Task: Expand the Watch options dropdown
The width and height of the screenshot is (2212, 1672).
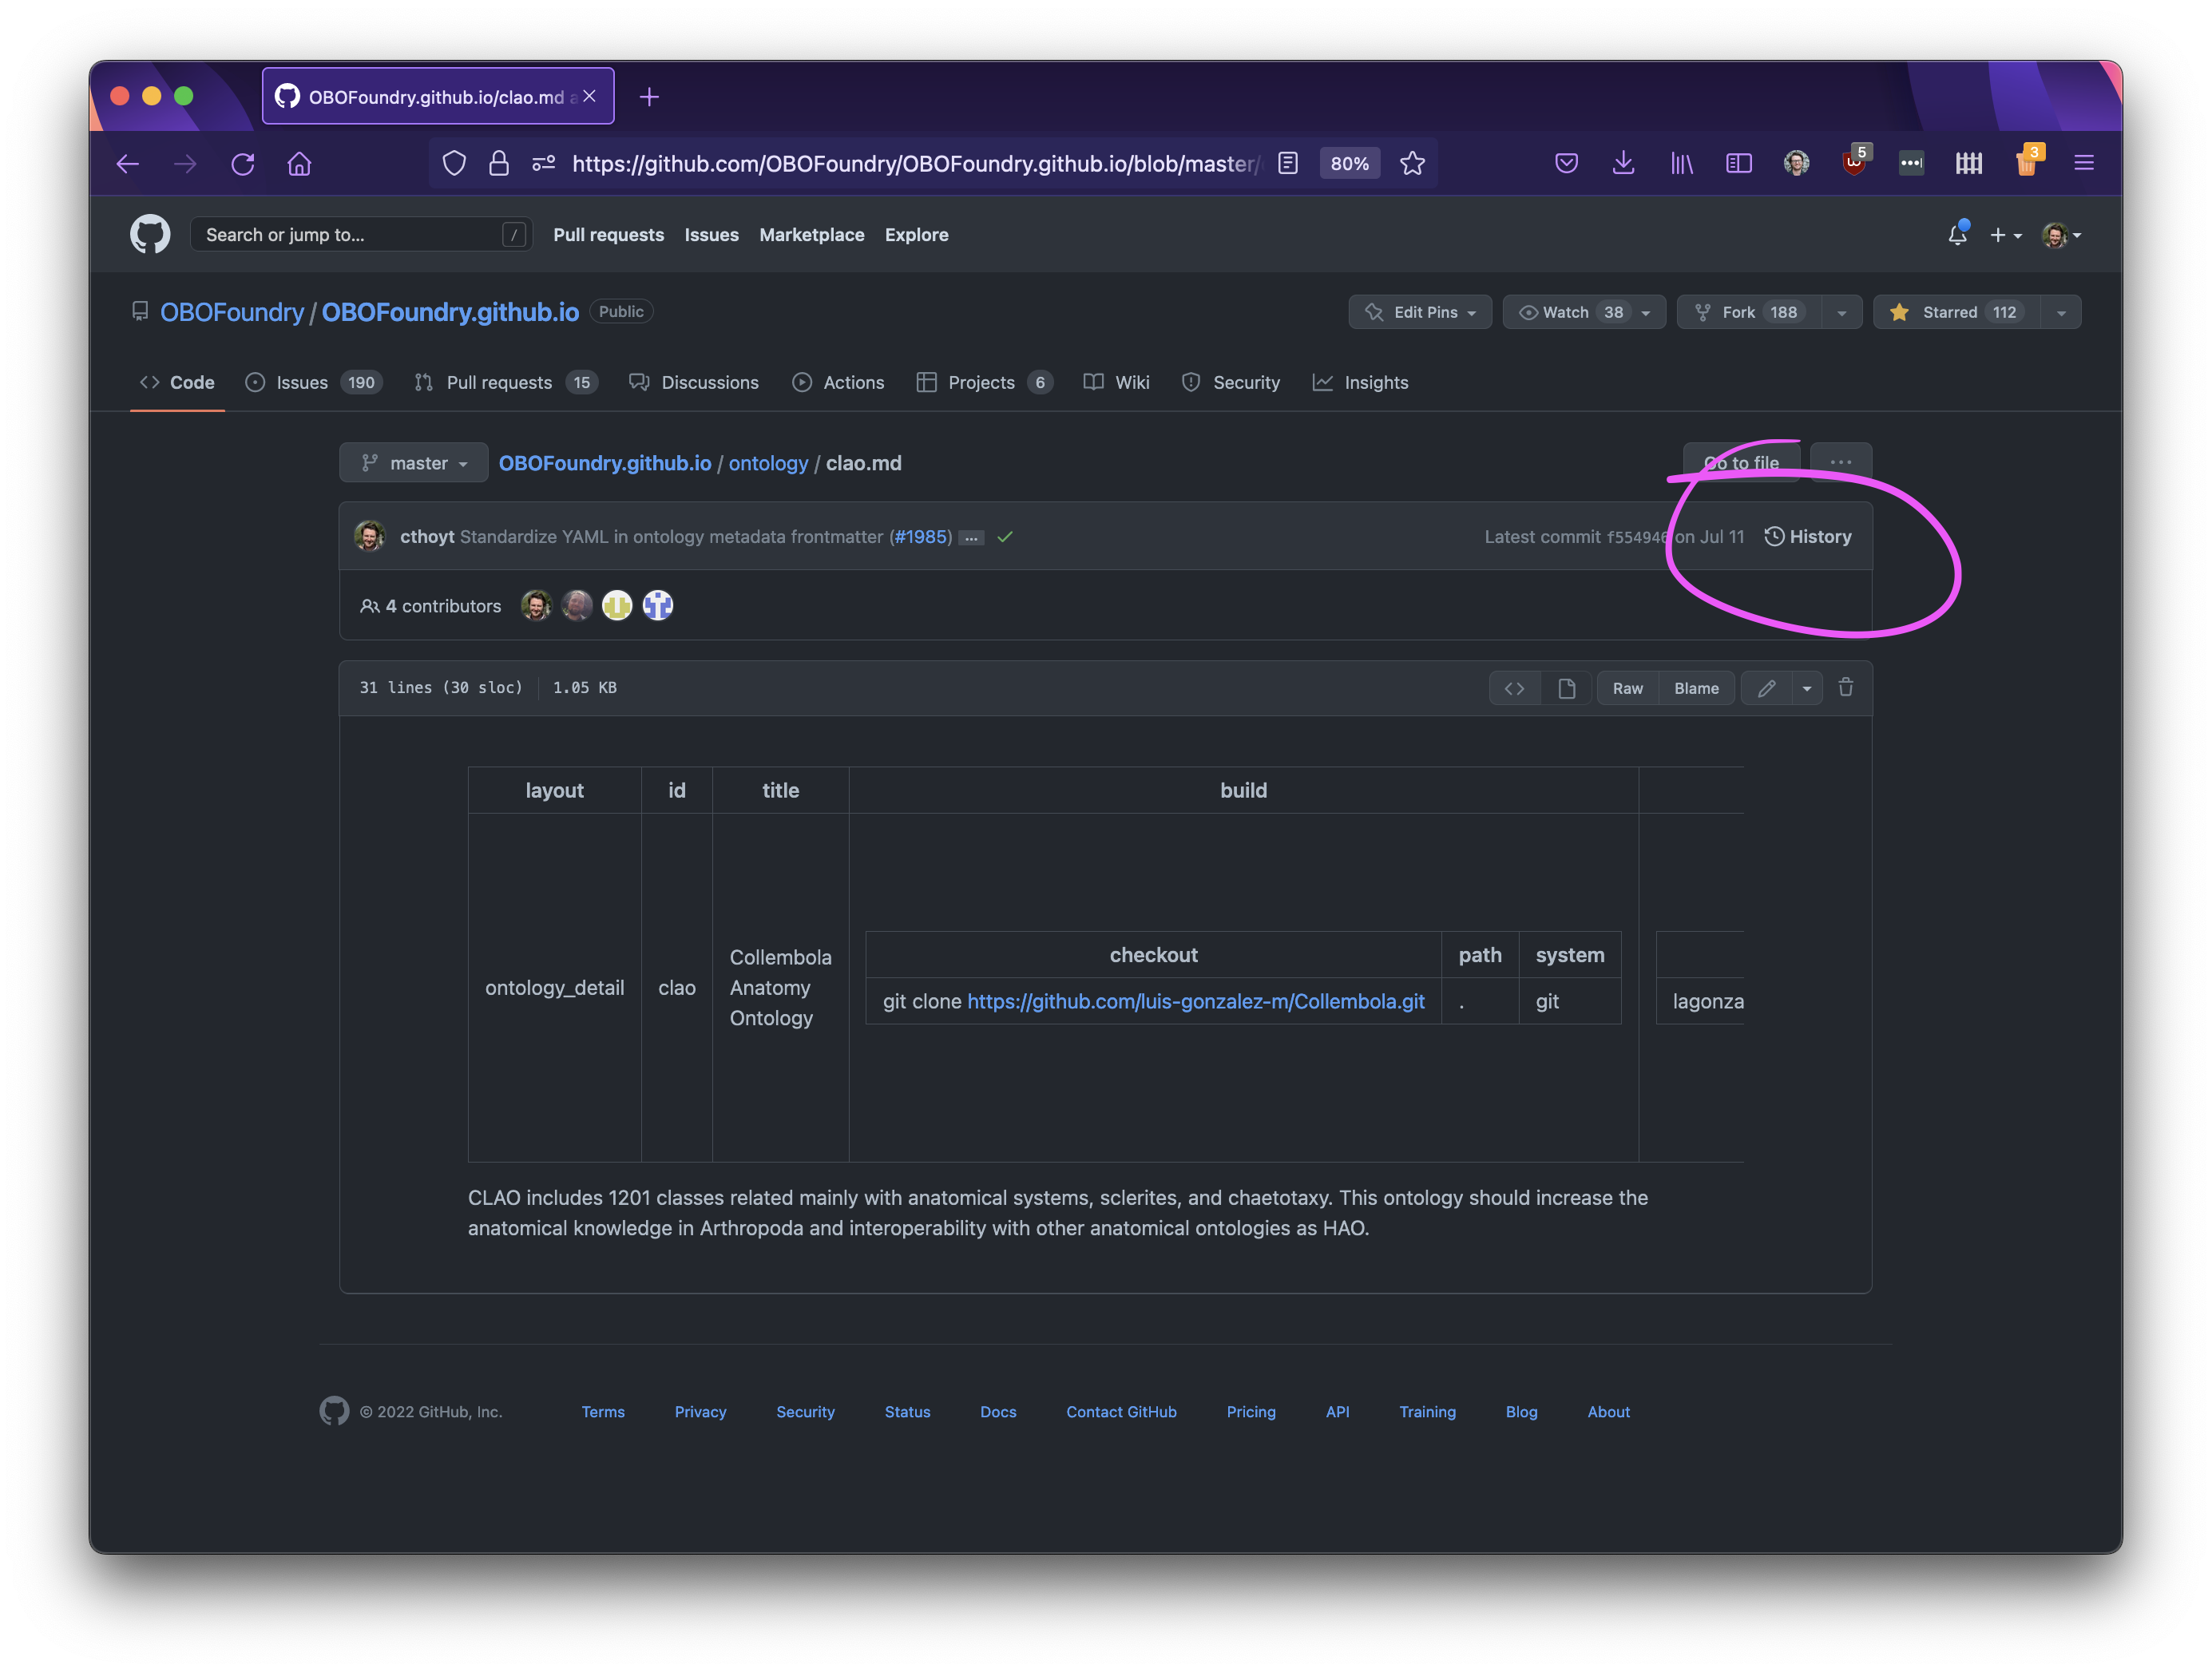Action: tap(1645, 313)
